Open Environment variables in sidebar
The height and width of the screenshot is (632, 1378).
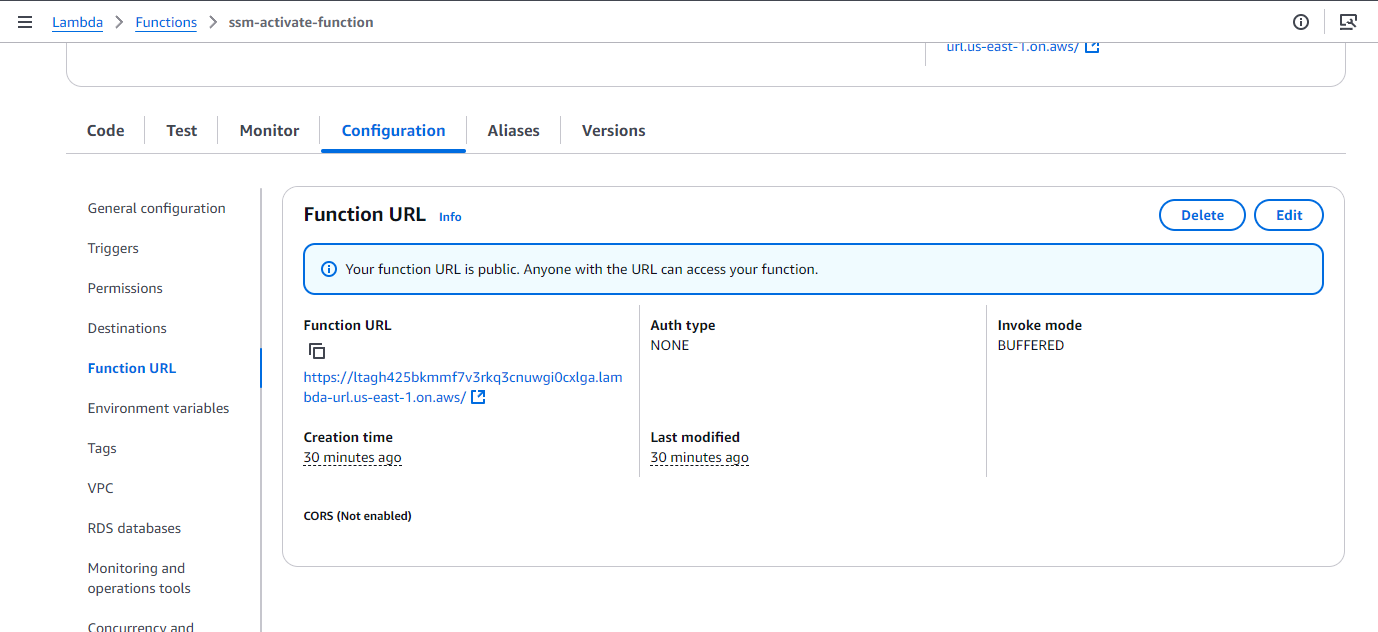[x=159, y=409]
